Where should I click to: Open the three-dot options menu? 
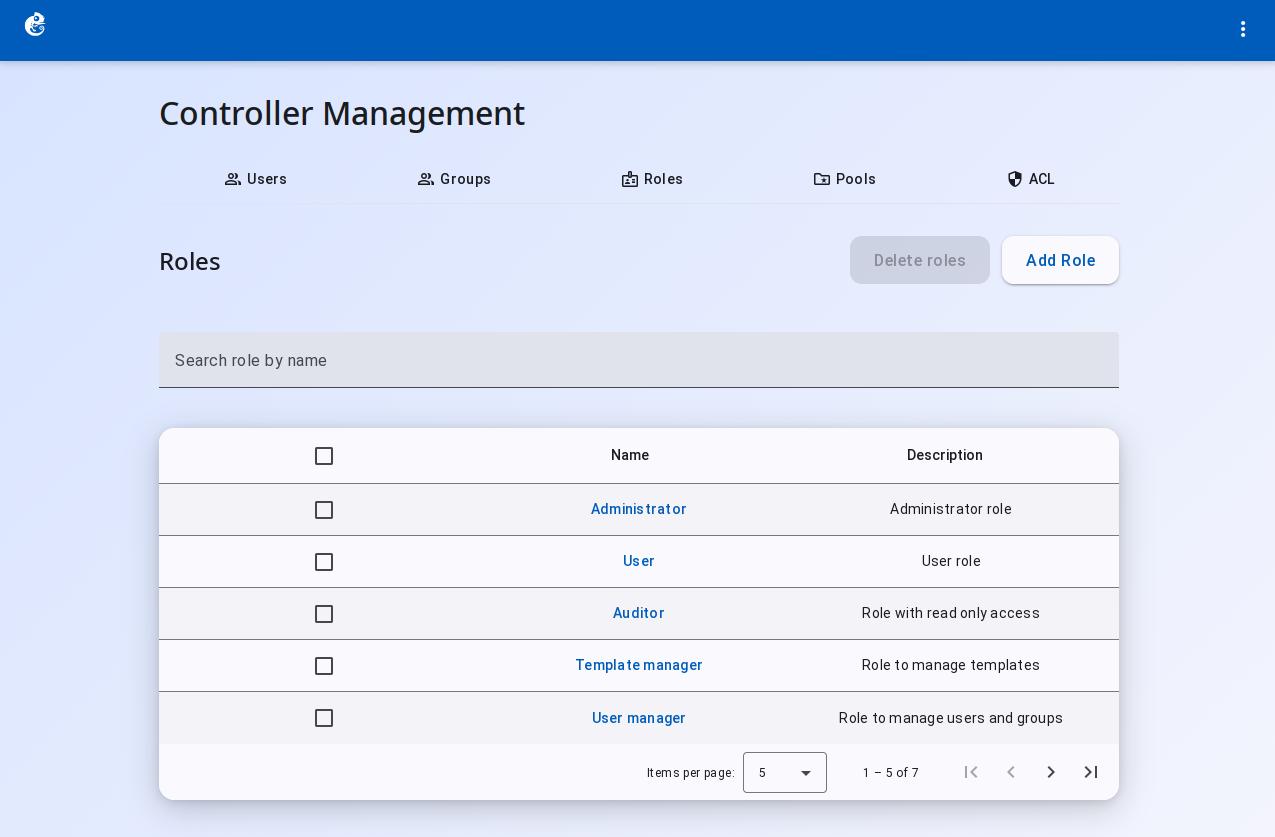click(x=1243, y=30)
